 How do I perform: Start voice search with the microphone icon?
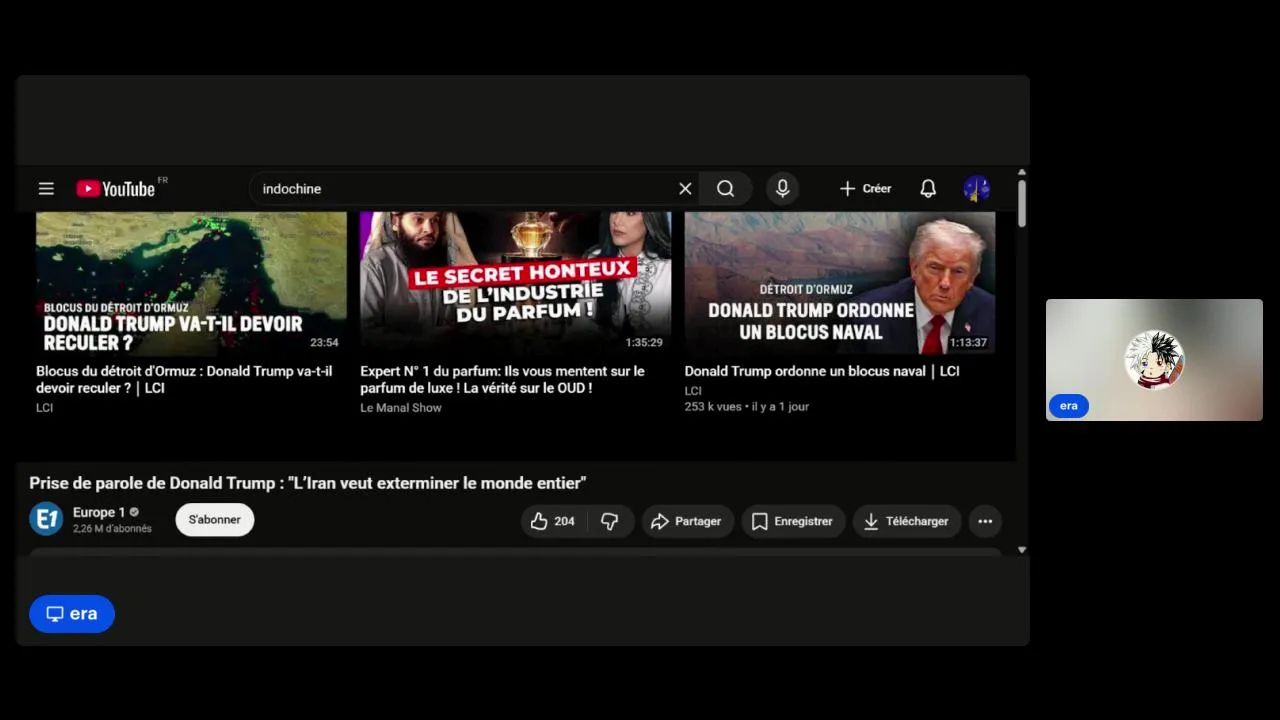click(782, 189)
